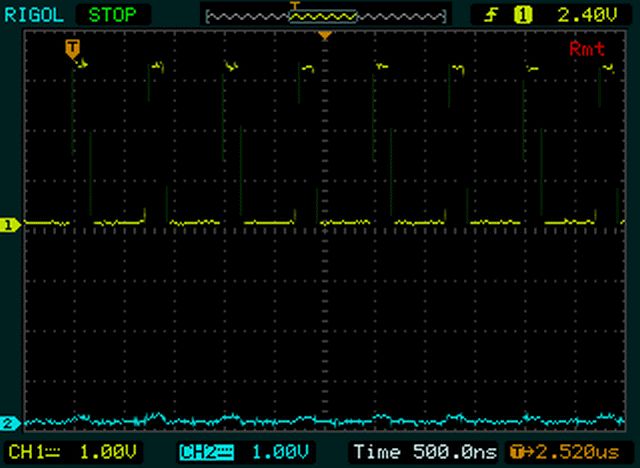Click the yellow channel 1 baseline trace
The image size is (640, 468).
click(325, 222)
